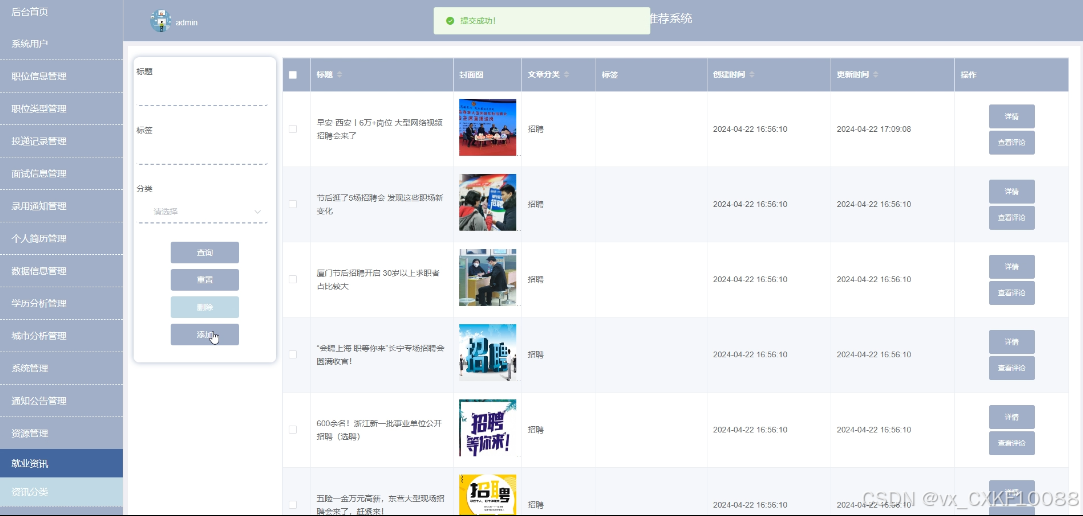Check the row for 早安 西安 article

pos(293,129)
